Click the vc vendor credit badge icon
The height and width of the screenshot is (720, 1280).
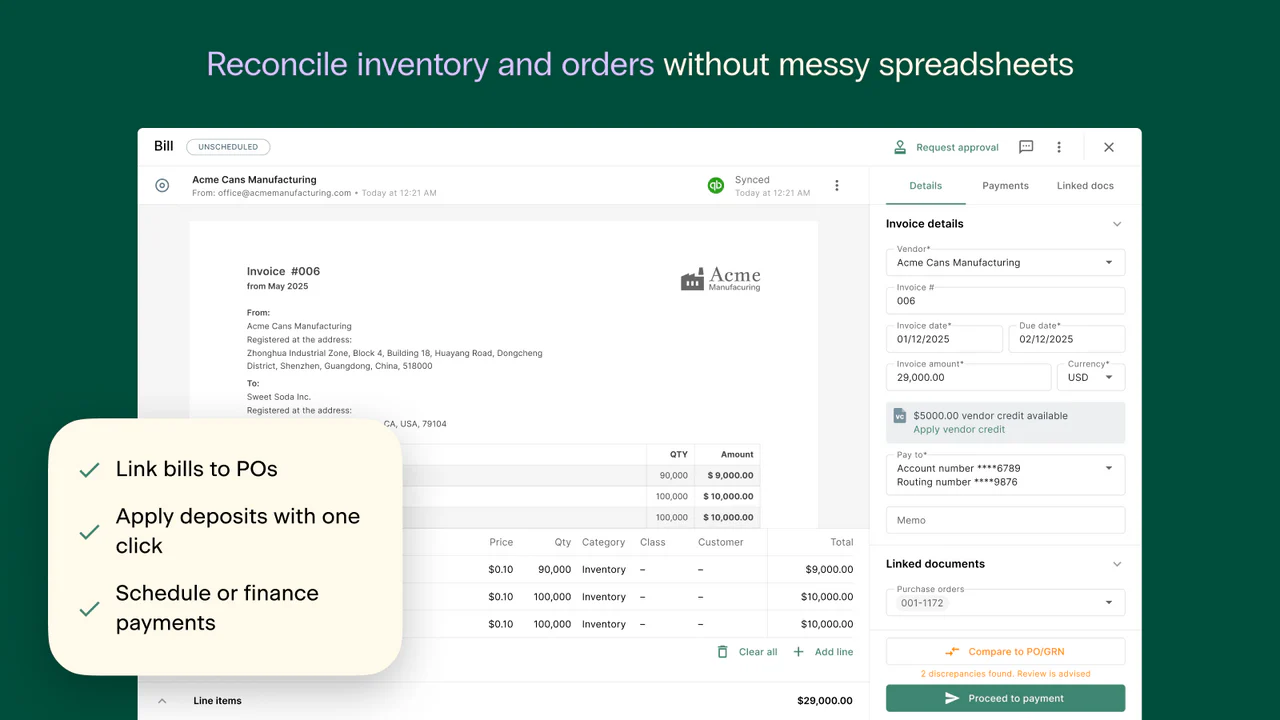[899, 414]
